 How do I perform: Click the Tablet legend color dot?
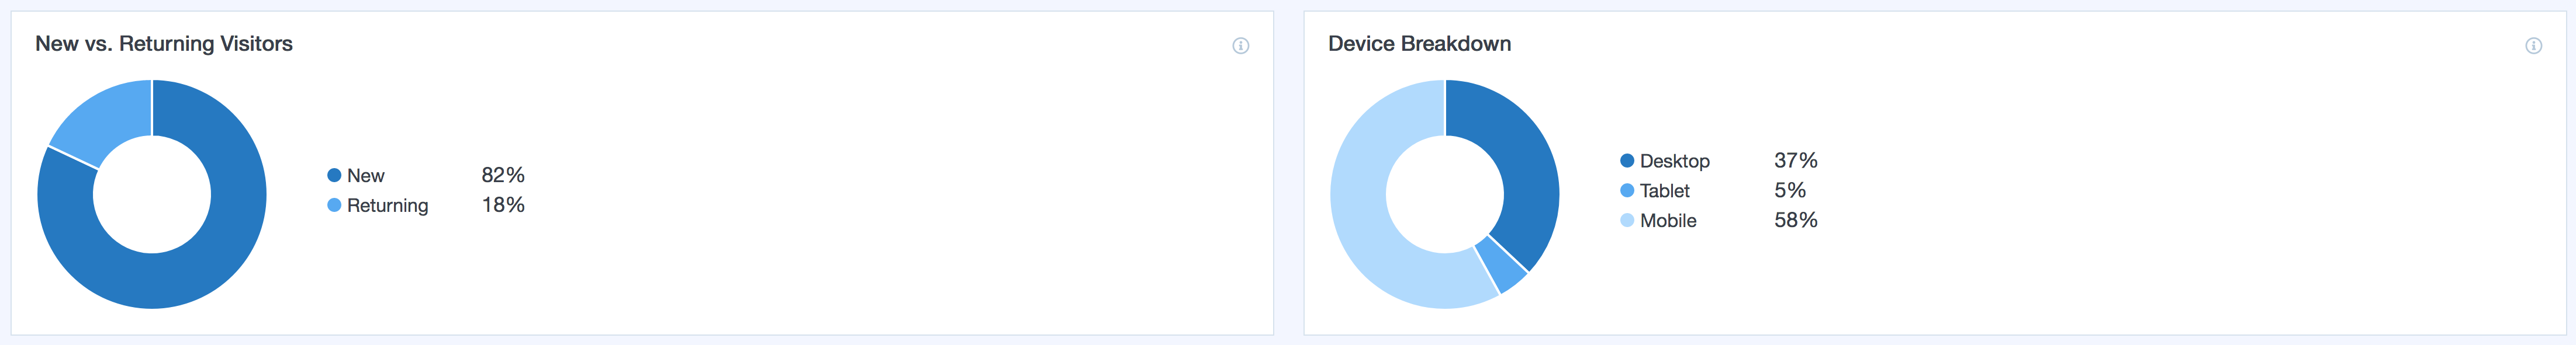click(1627, 190)
